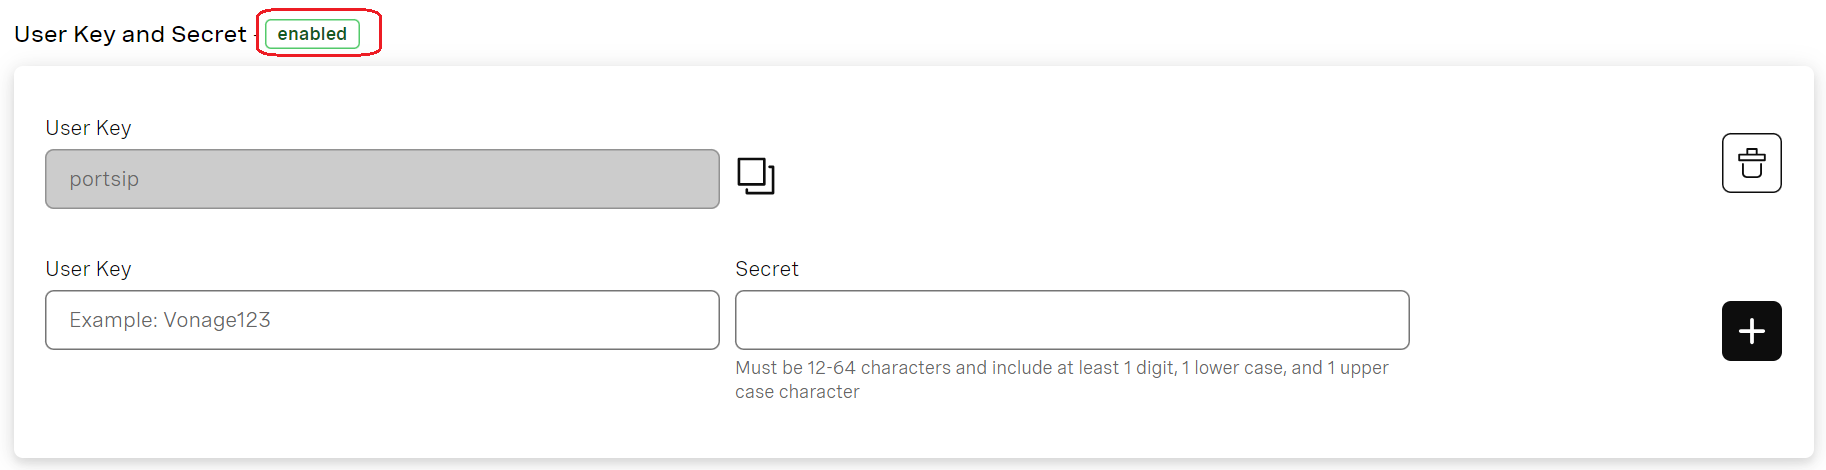Select the portsip text in the disabled field
The image size is (1826, 470).
pyautogui.click(x=104, y=179)
